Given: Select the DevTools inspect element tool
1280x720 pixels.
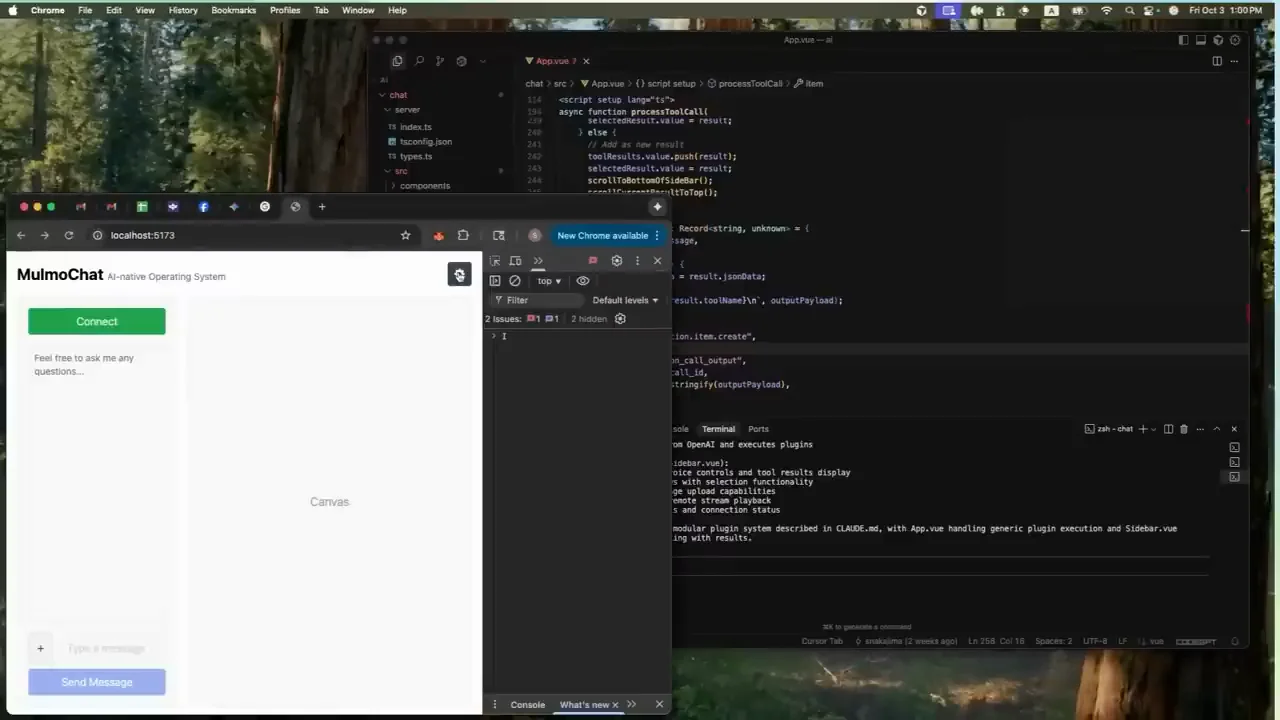Looking at the screenshot, I should (495, 261).
